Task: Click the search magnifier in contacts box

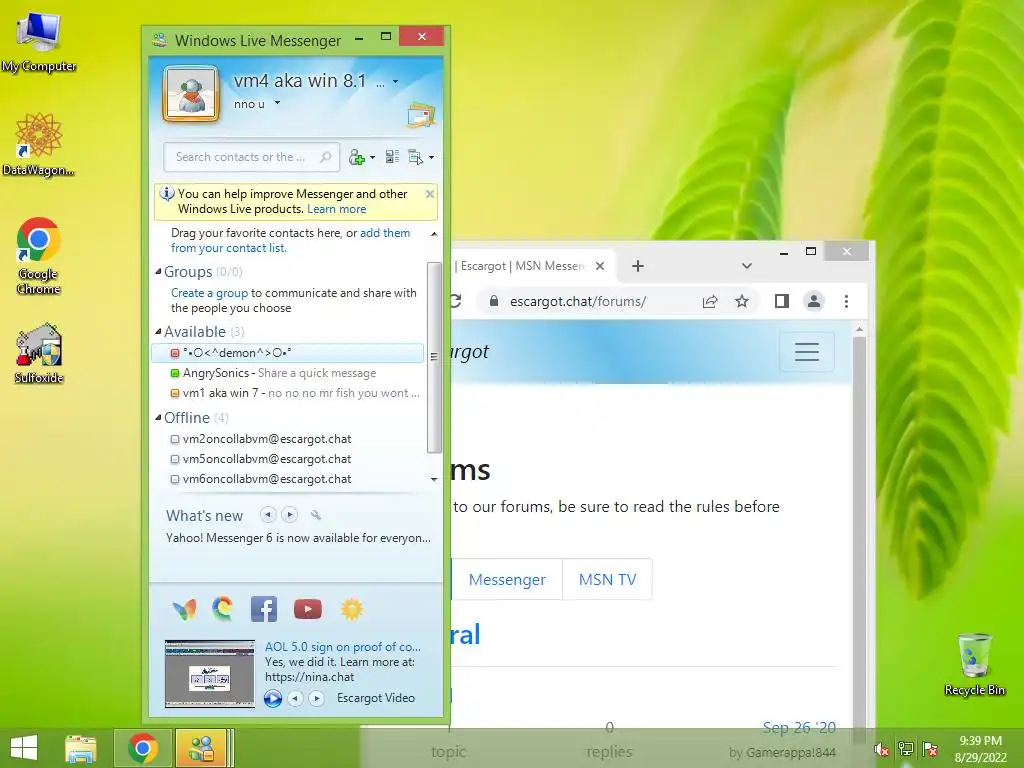Action: pos(325,157)
